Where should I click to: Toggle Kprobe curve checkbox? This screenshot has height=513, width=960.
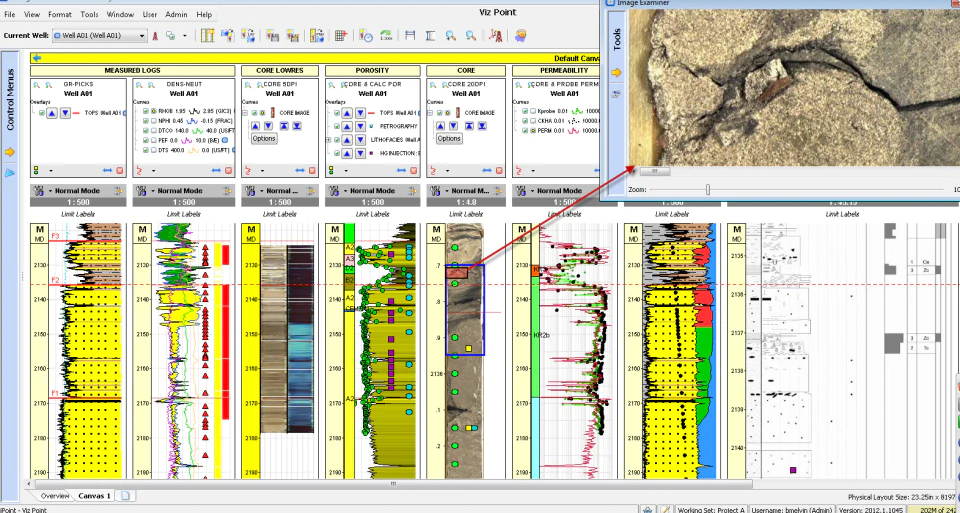pyautogui.click(x=525, y=112)
